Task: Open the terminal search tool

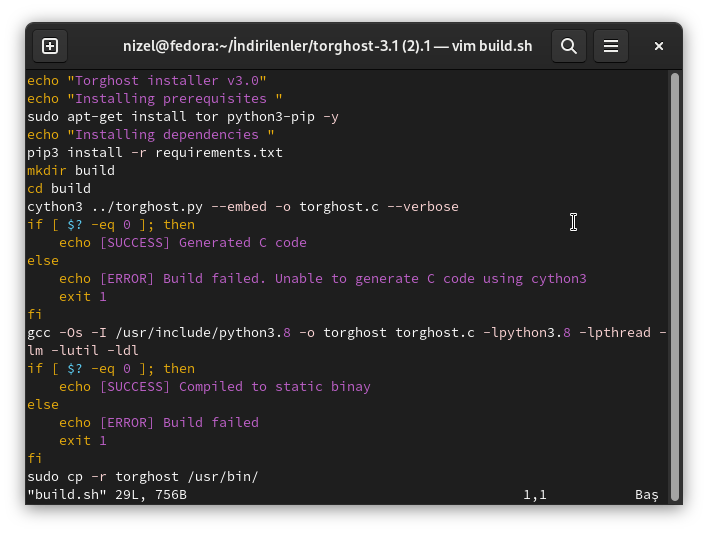Action: tap(568, 46)
